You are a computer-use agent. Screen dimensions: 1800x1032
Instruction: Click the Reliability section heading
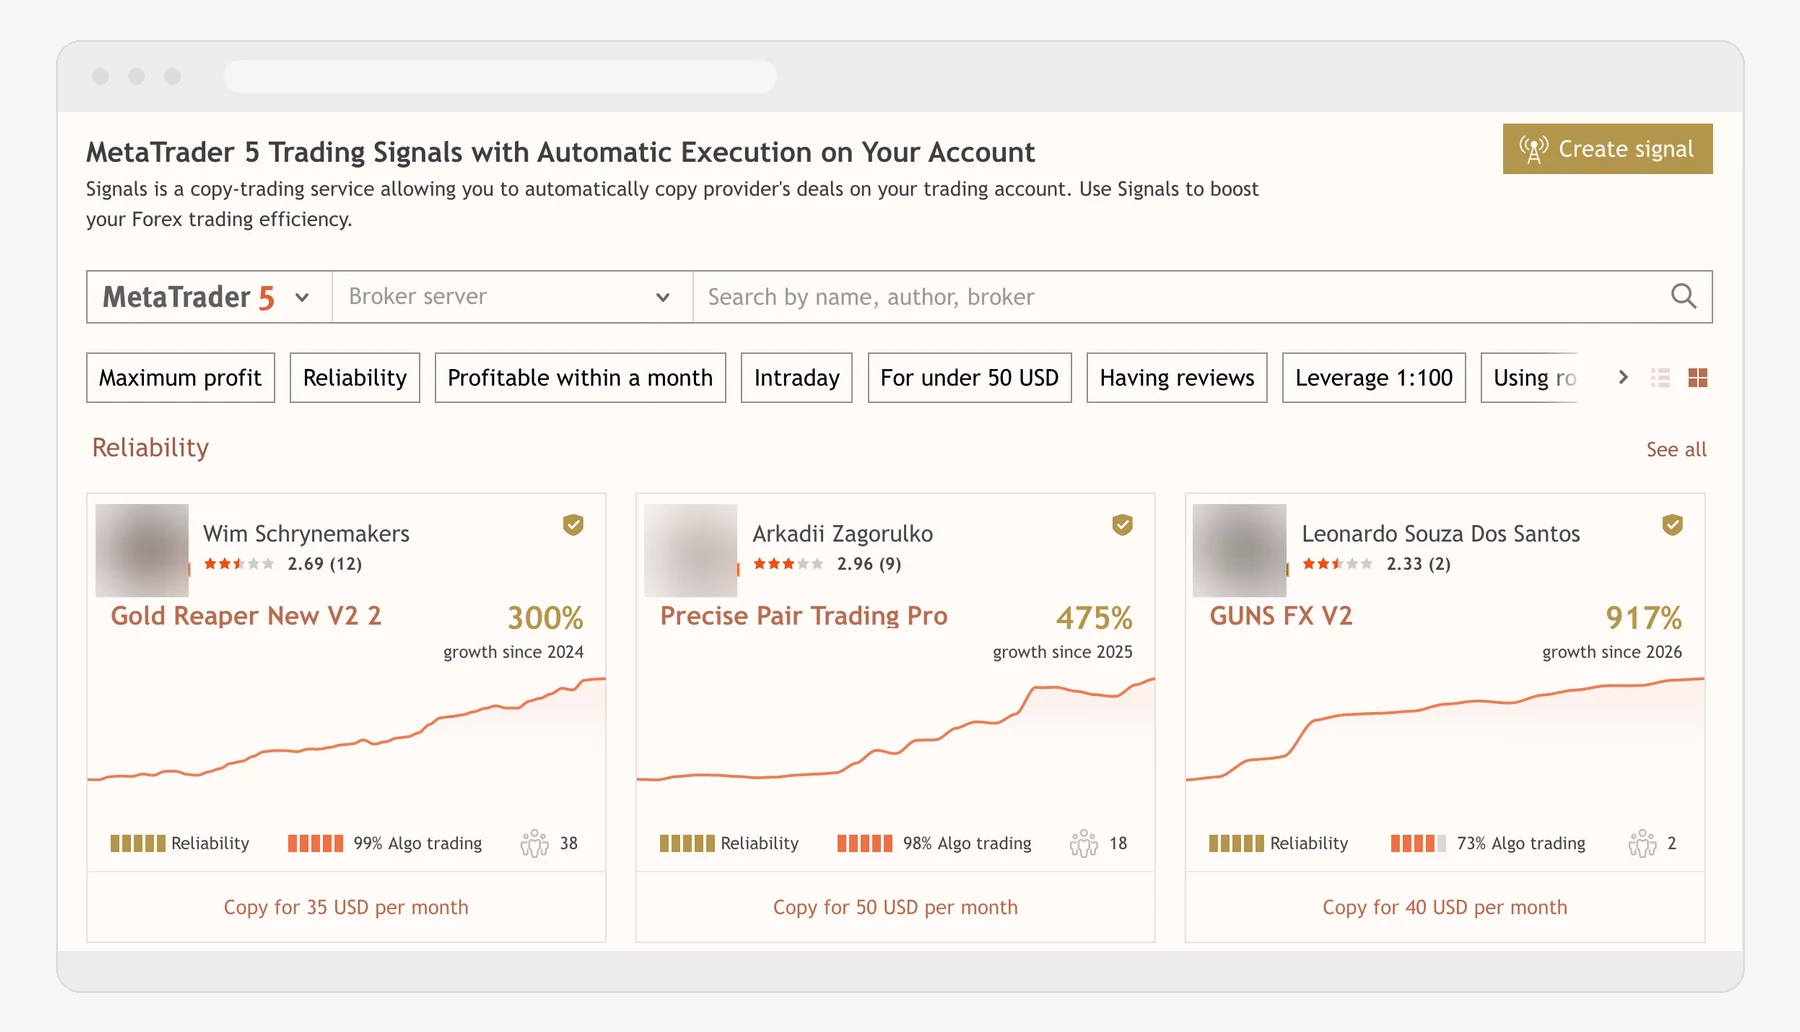[x=151, y=448]
